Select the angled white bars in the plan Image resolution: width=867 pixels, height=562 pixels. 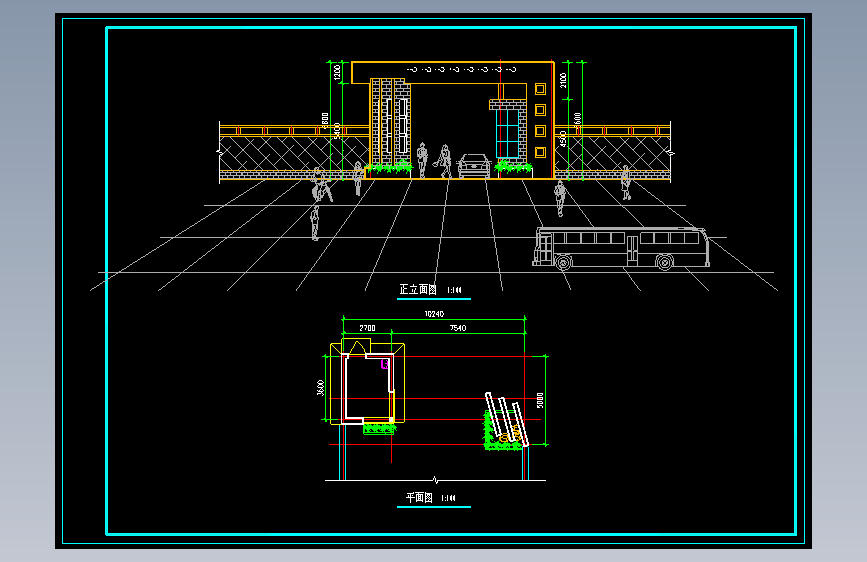507,419
